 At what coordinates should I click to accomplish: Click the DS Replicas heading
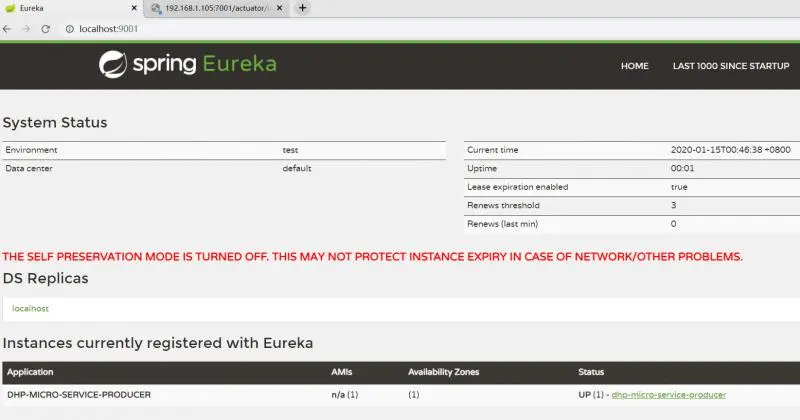45,278
